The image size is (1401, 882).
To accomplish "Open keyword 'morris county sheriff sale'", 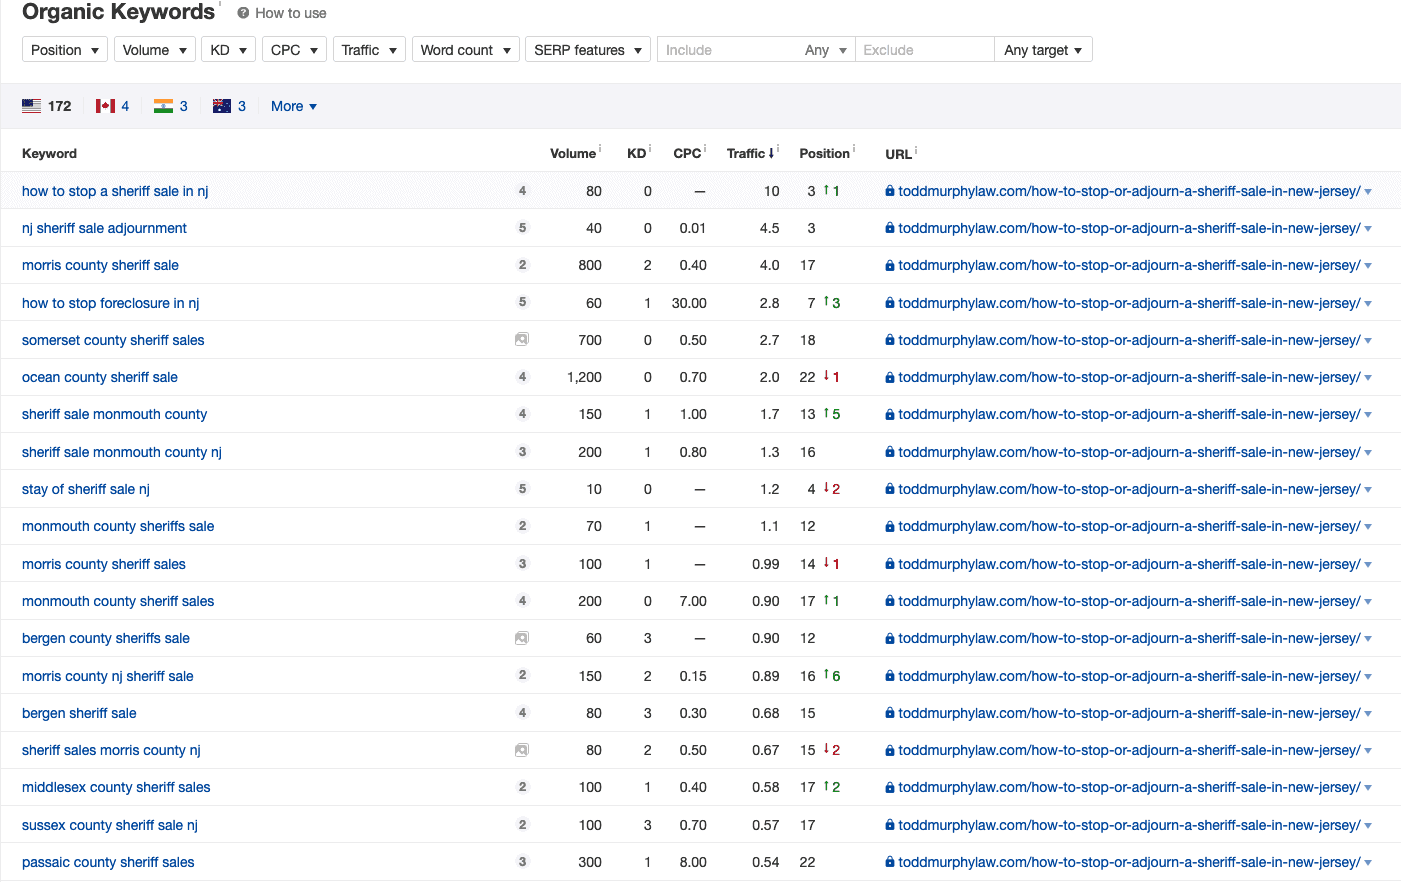I will pyautogui.click(x=100, y=265).
